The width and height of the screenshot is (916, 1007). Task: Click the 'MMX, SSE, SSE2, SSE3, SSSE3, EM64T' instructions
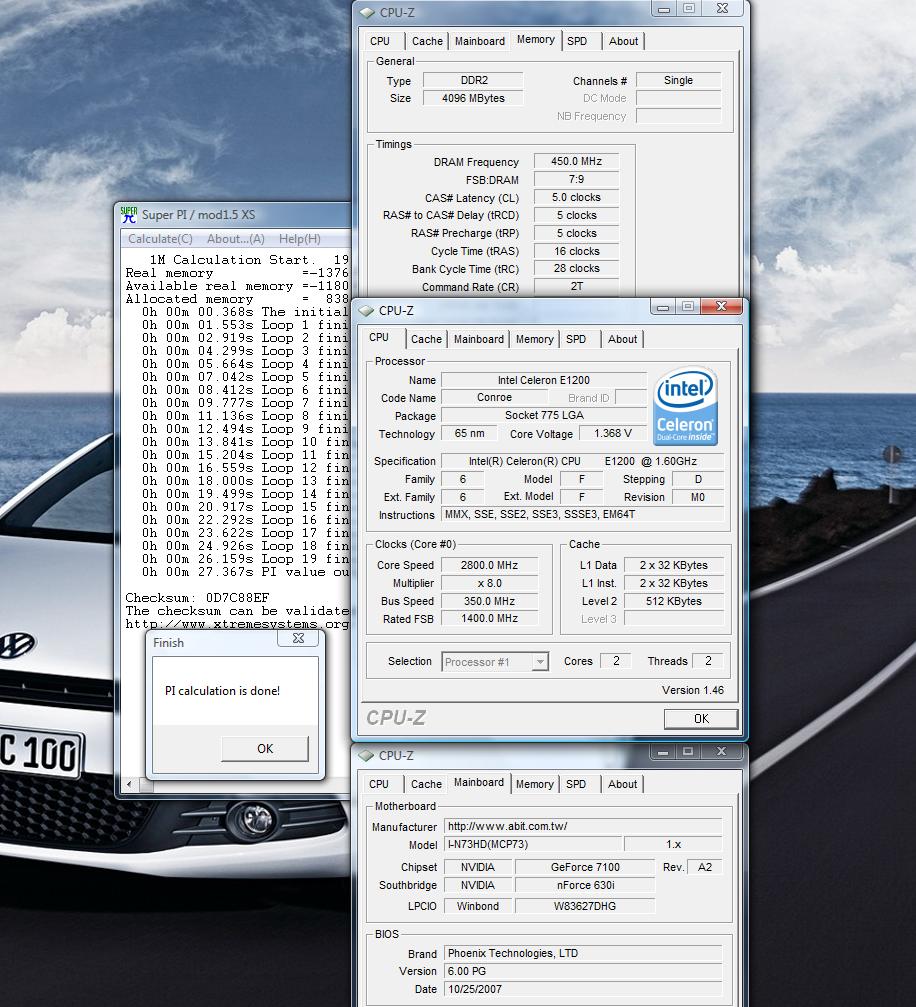pos(583,514)
